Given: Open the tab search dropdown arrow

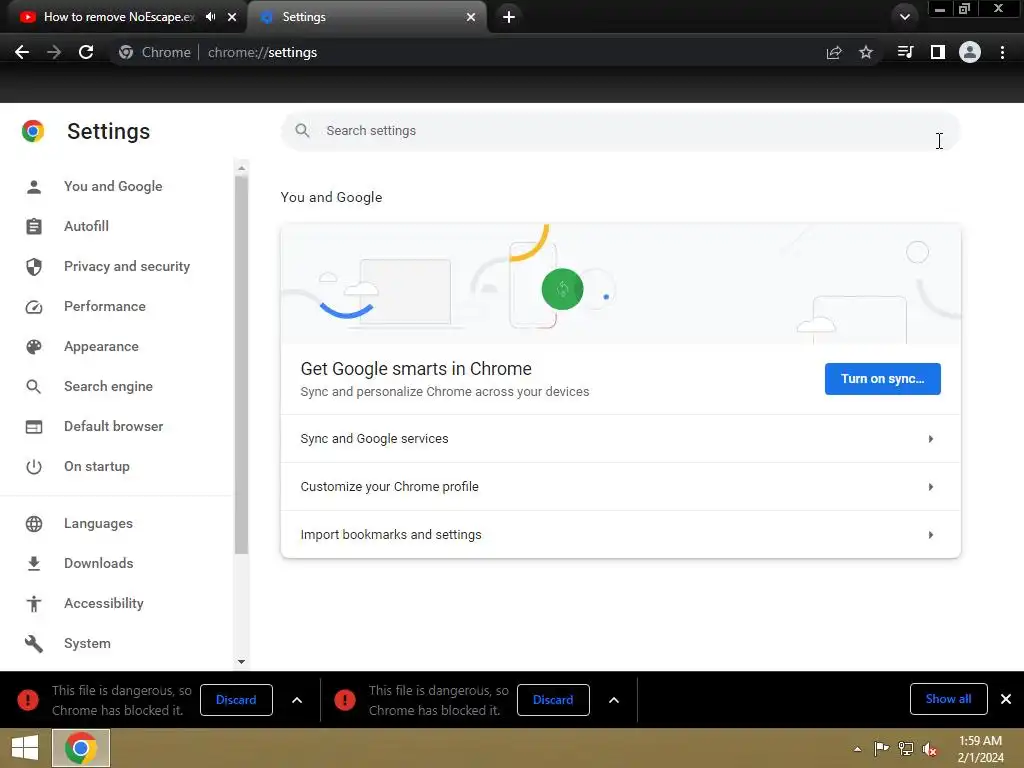Looking at the screenshot, I should 904,17.
